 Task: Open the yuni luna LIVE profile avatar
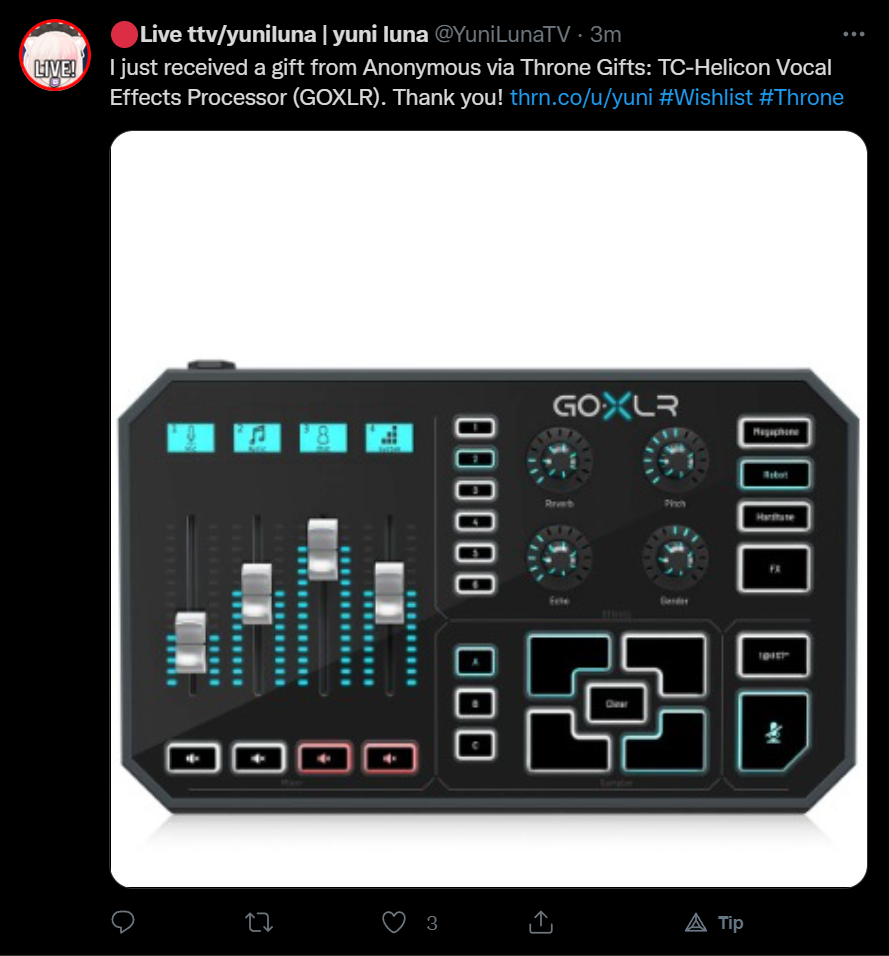tap(55, 55)
